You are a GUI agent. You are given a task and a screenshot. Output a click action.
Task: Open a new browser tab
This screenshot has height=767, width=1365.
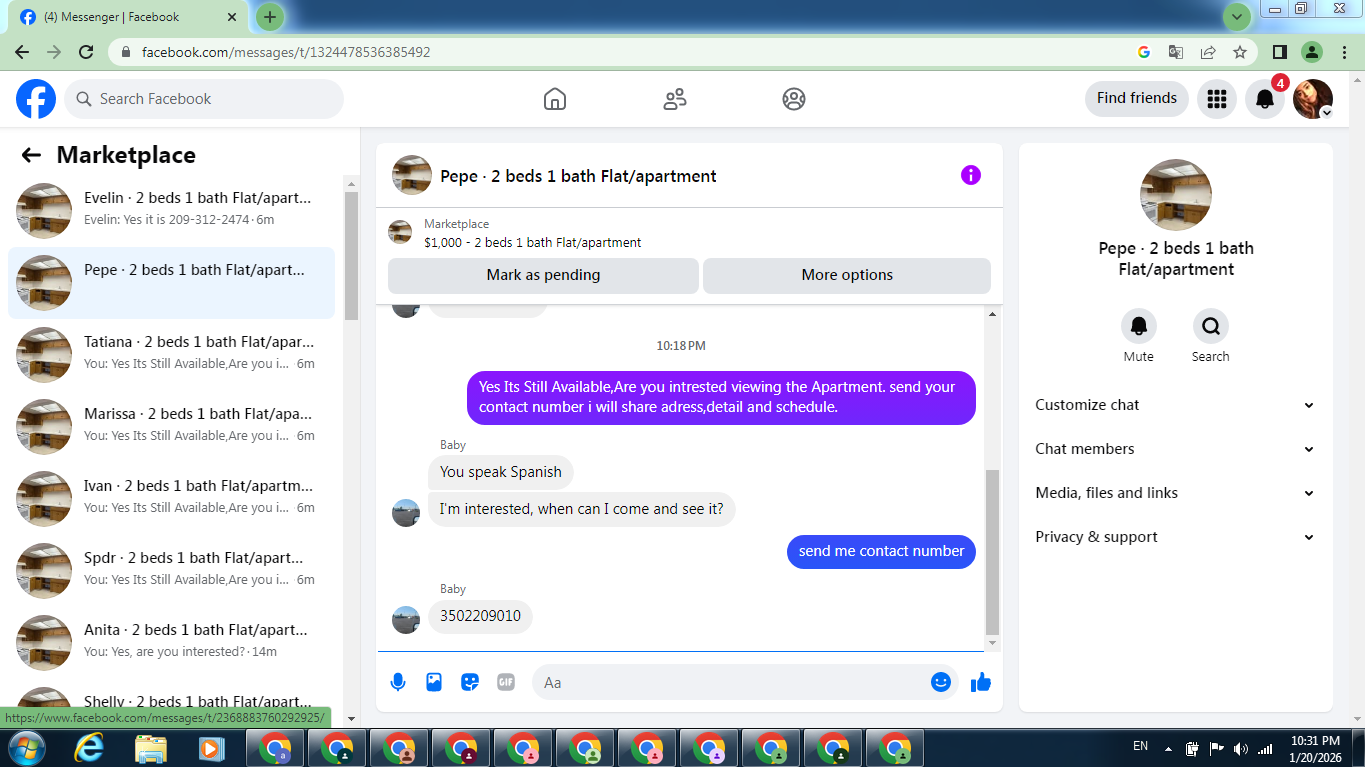point(270,17)
